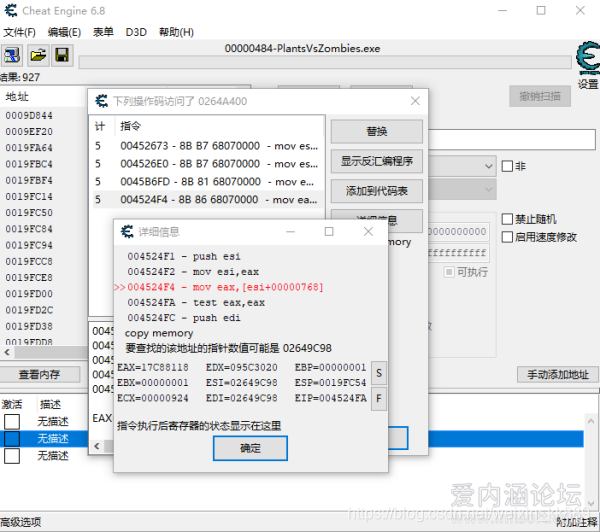
Task: Click the 查看内存 button
Action: 39,374
